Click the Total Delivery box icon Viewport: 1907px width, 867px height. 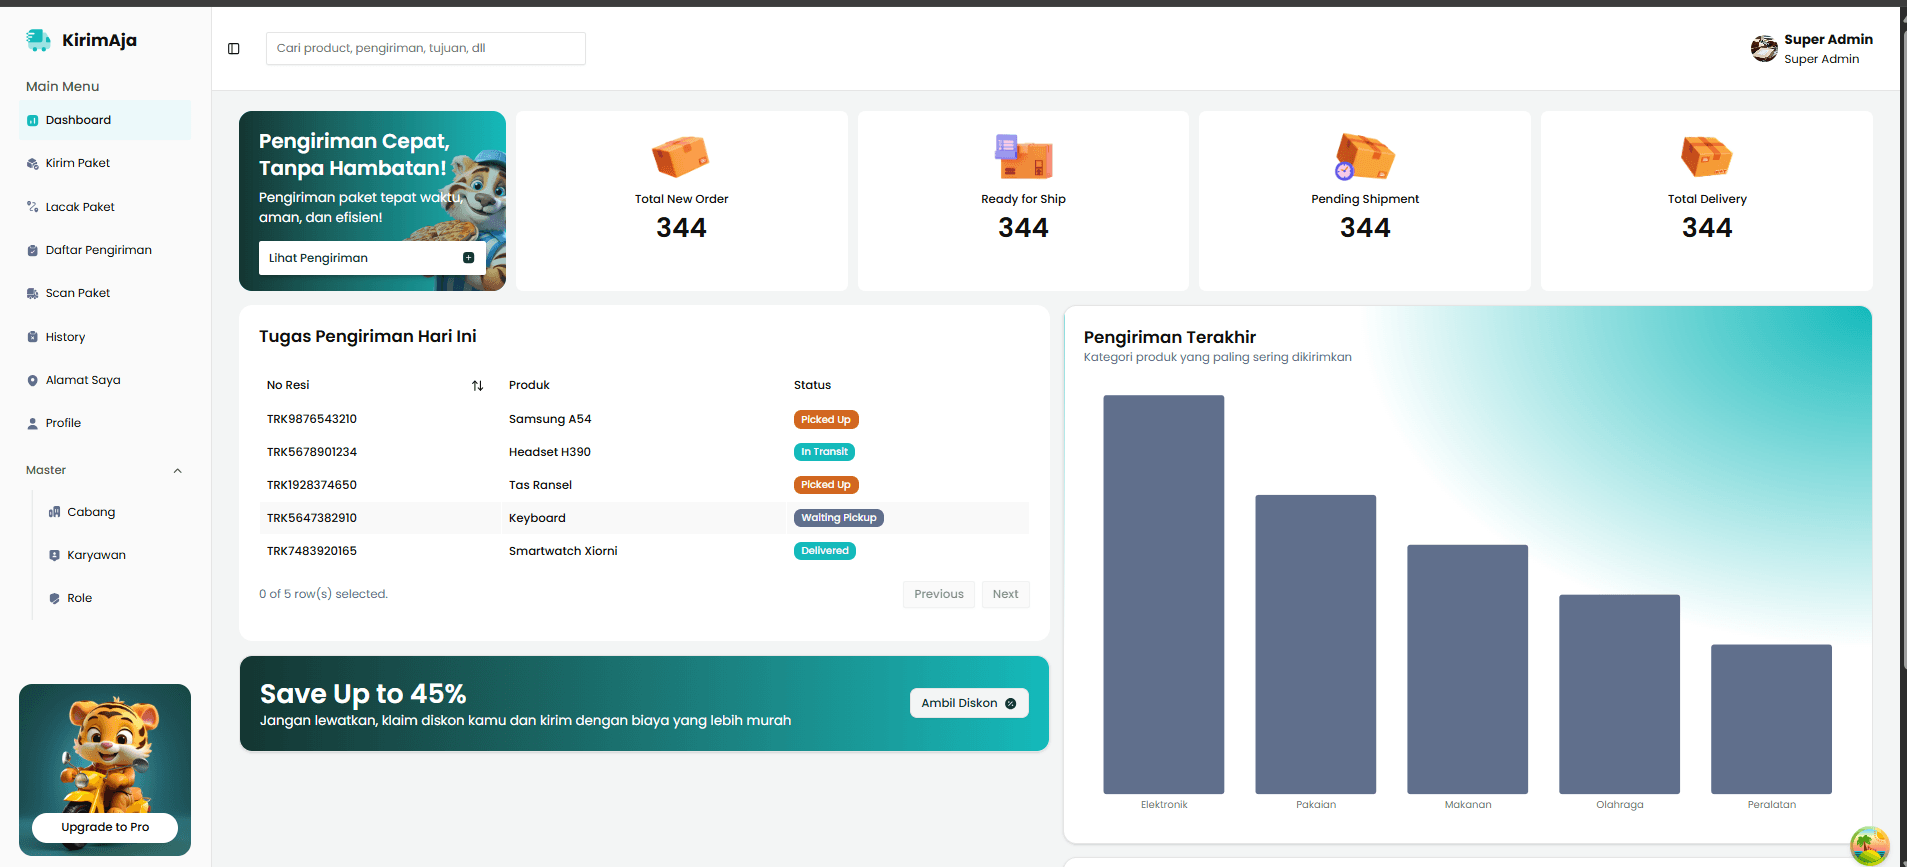[x=1707, y=156]
